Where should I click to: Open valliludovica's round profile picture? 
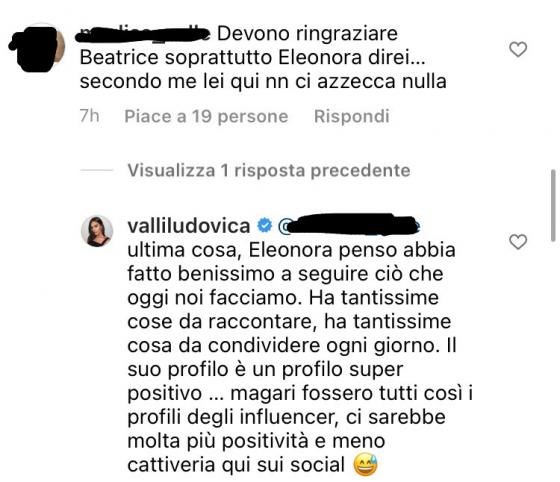point(97,231)
